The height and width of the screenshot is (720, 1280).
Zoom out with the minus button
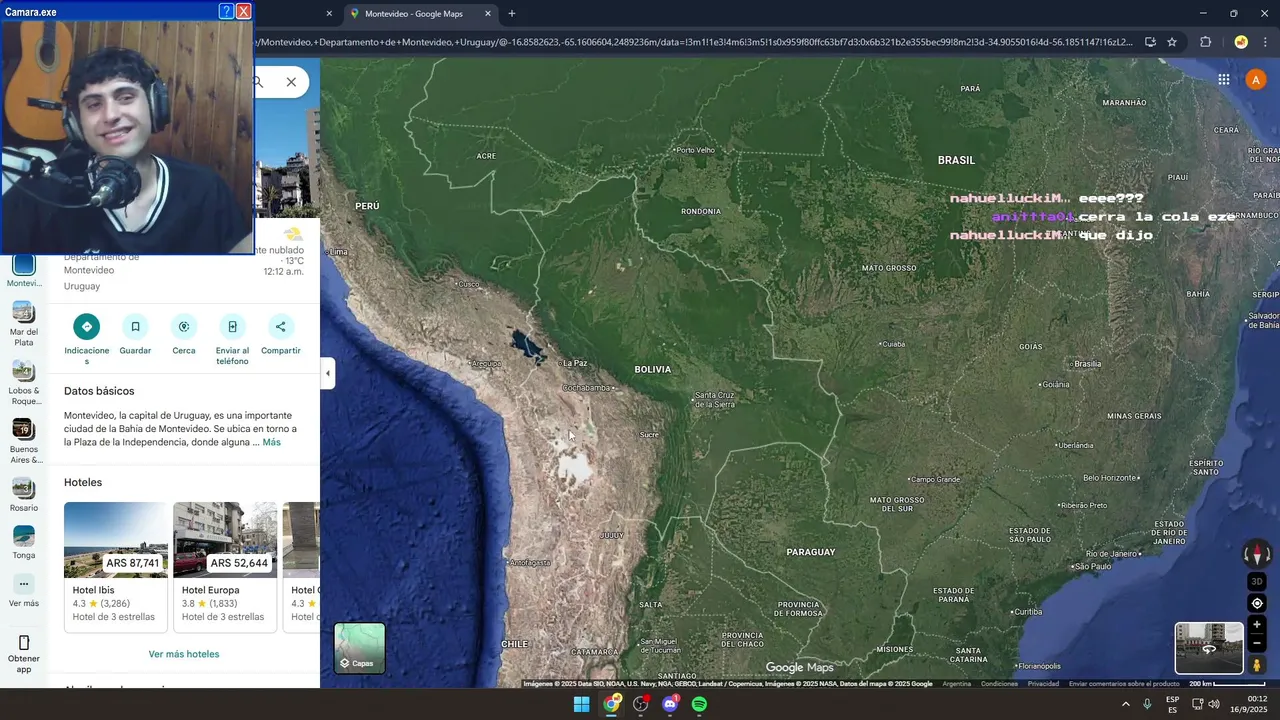pyautogui.click(x=1257, y=644)
